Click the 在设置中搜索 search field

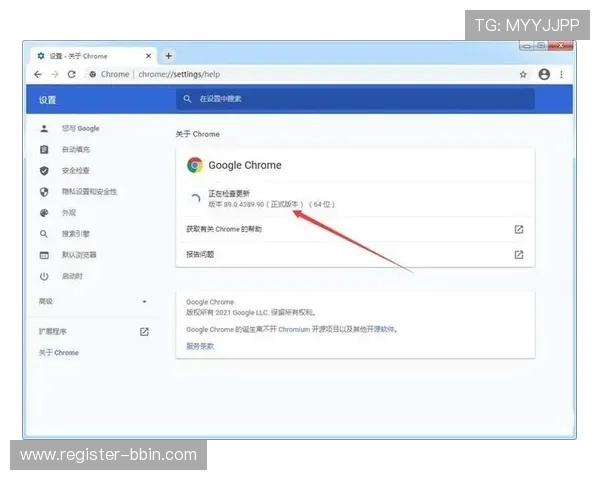pos(355,99)
